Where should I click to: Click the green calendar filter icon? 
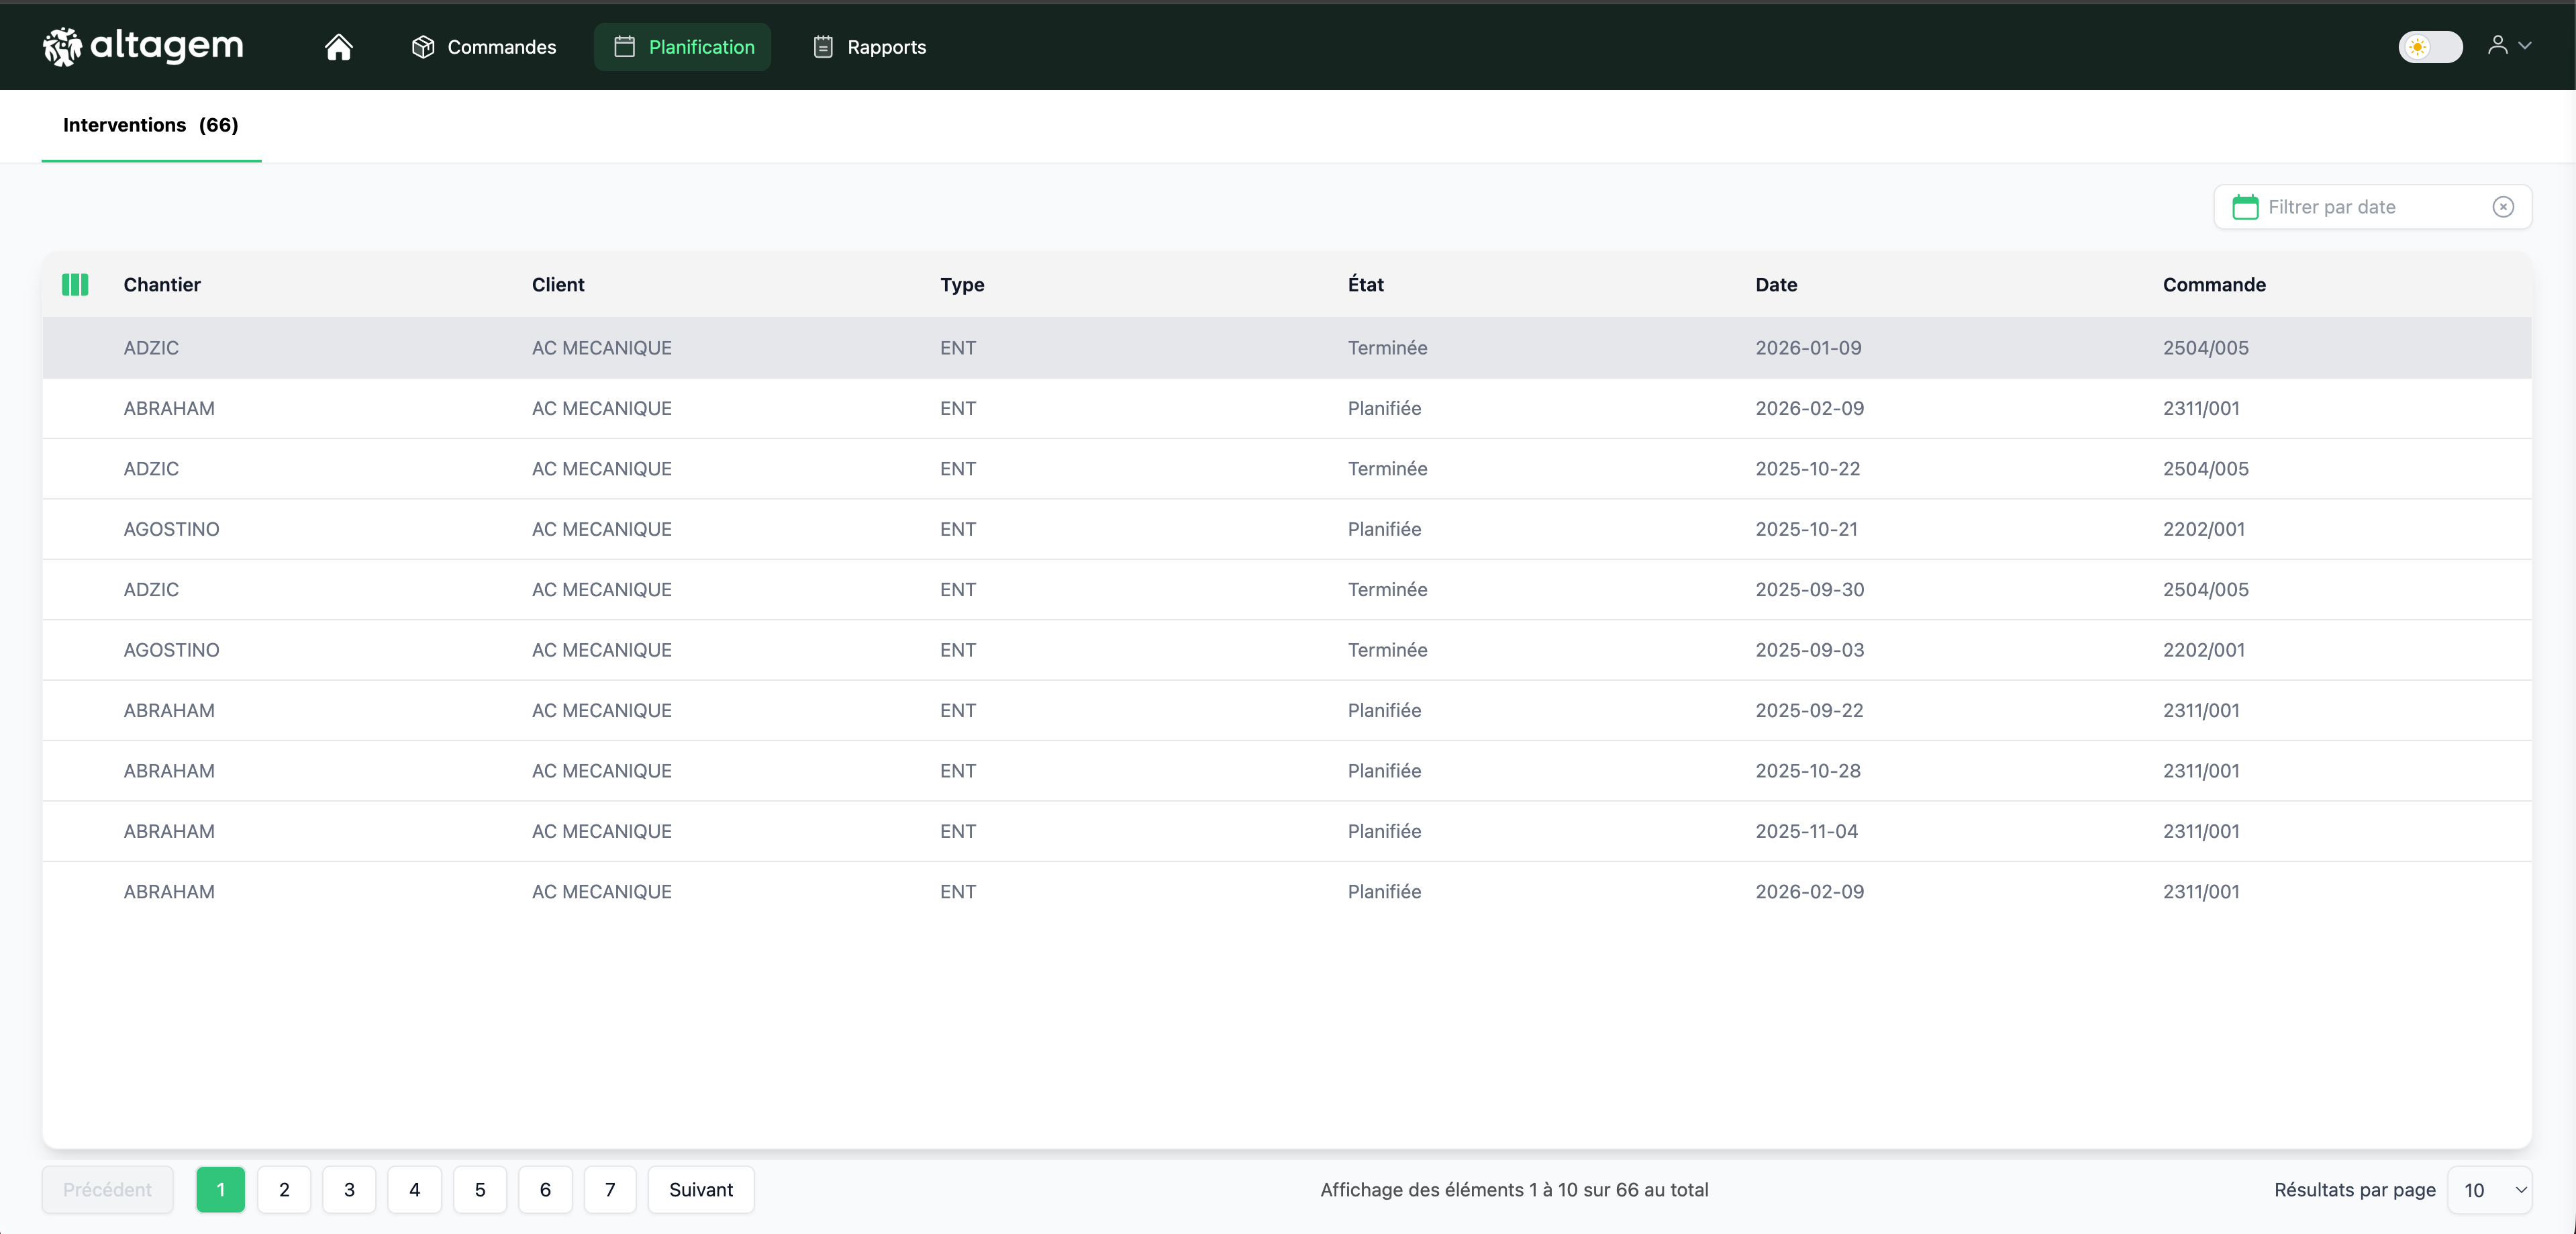point(2245,207)
